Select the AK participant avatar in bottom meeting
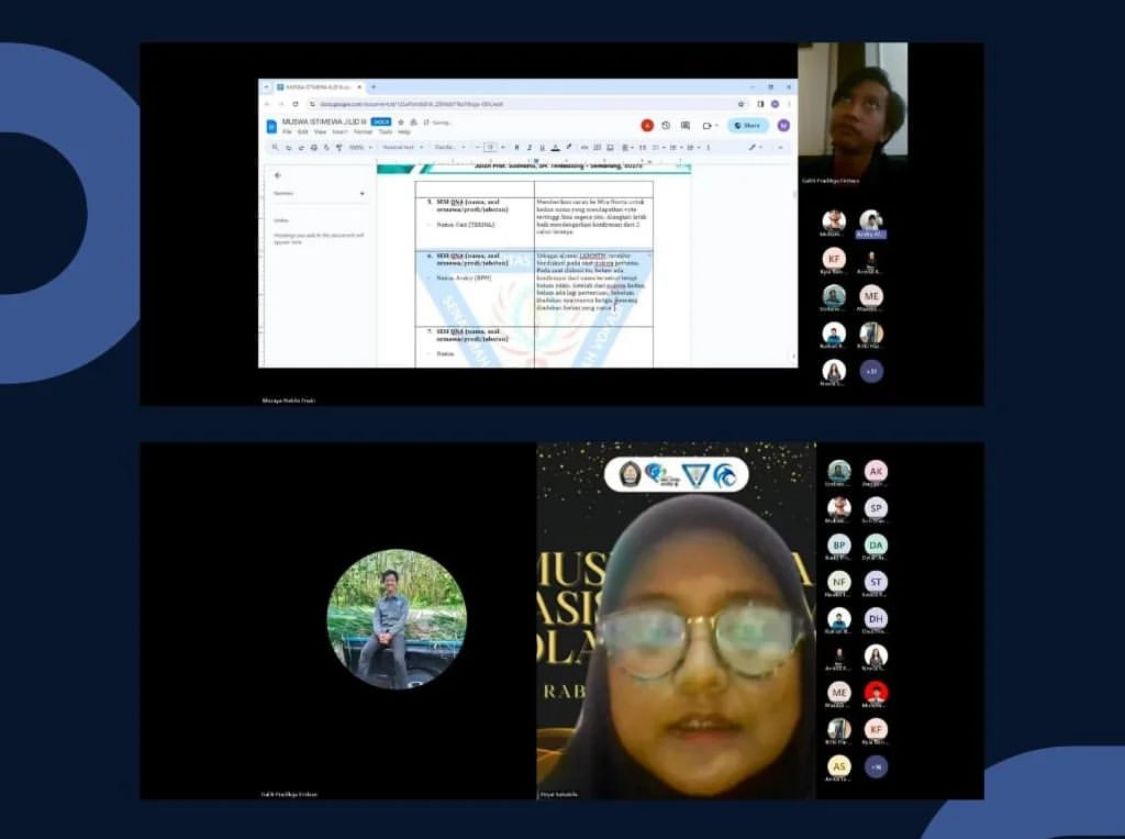This screenshot has height=839, width=1125. 876,471
